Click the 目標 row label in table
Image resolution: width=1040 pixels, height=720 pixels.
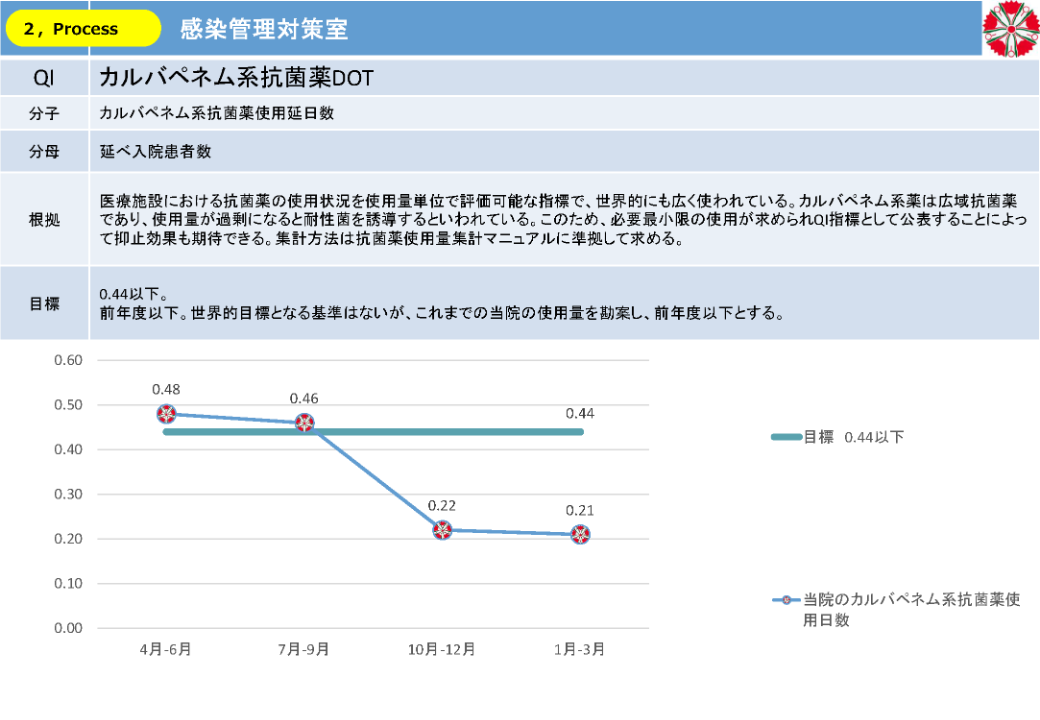pyautogui.click(x=44, y=303)
